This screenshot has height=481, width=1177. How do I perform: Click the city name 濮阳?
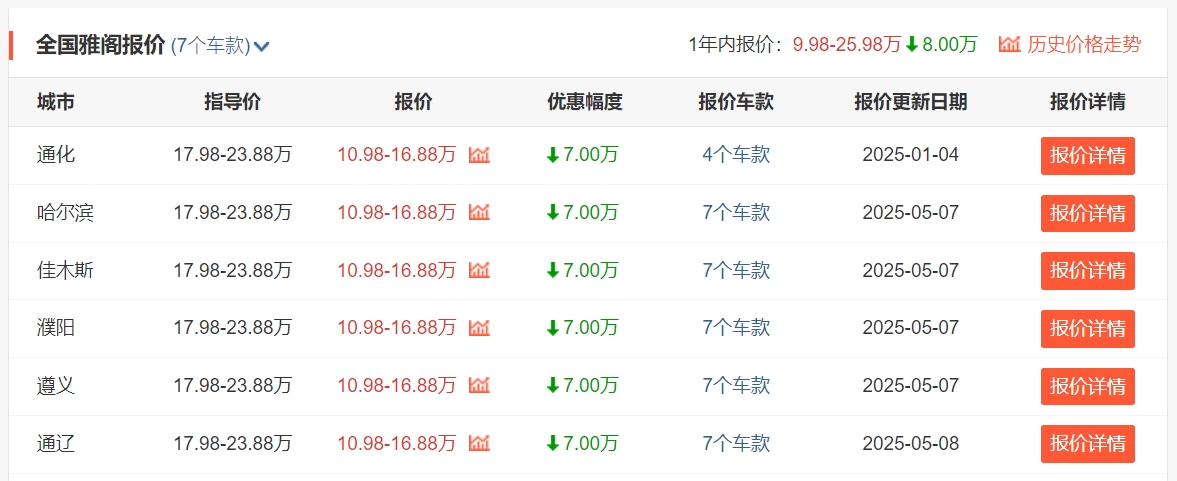pos(56,328)
